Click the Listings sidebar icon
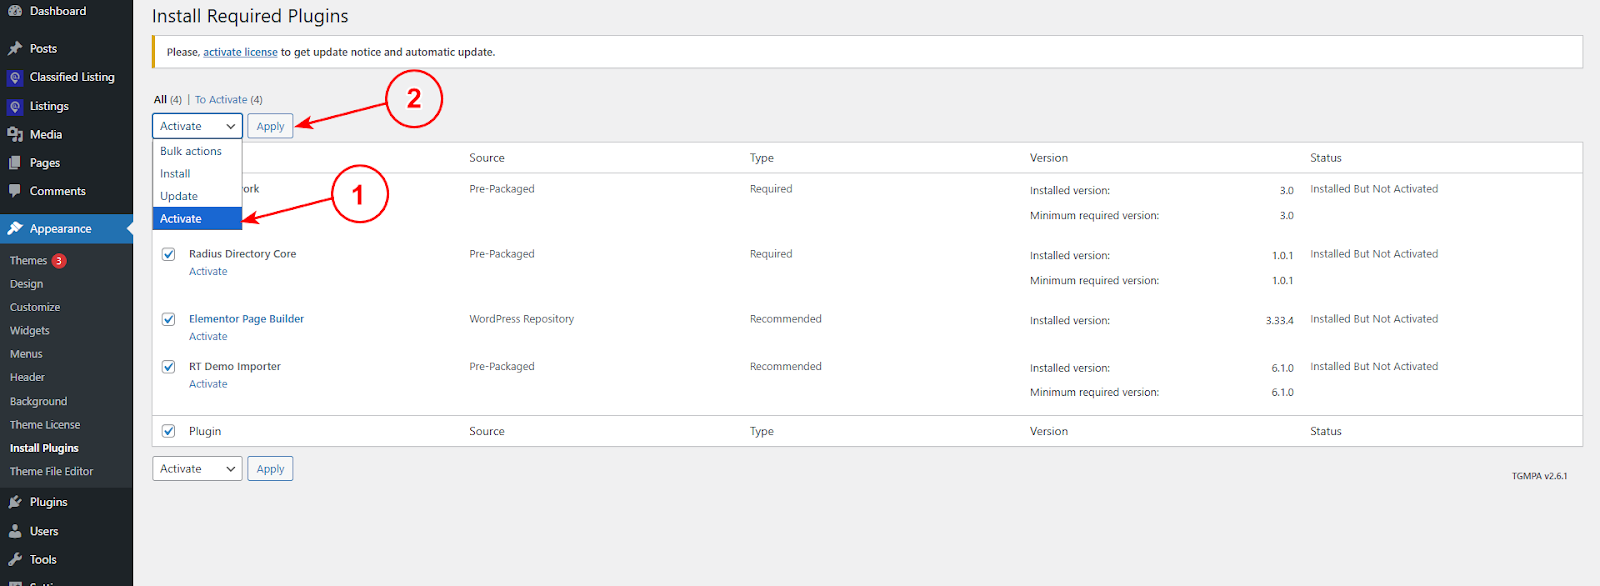The height and width of the screenshot is (586, 1600). tap(15, 106)
